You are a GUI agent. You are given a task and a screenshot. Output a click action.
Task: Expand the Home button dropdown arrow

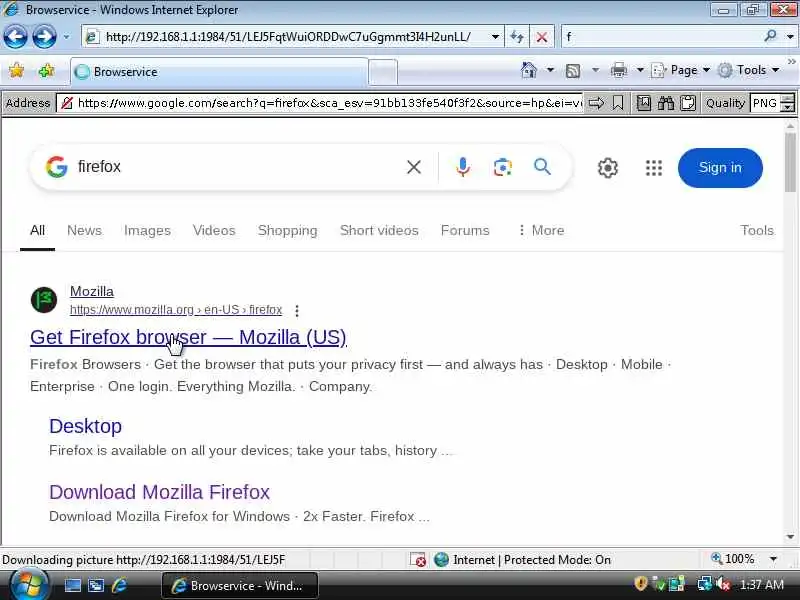550,70
